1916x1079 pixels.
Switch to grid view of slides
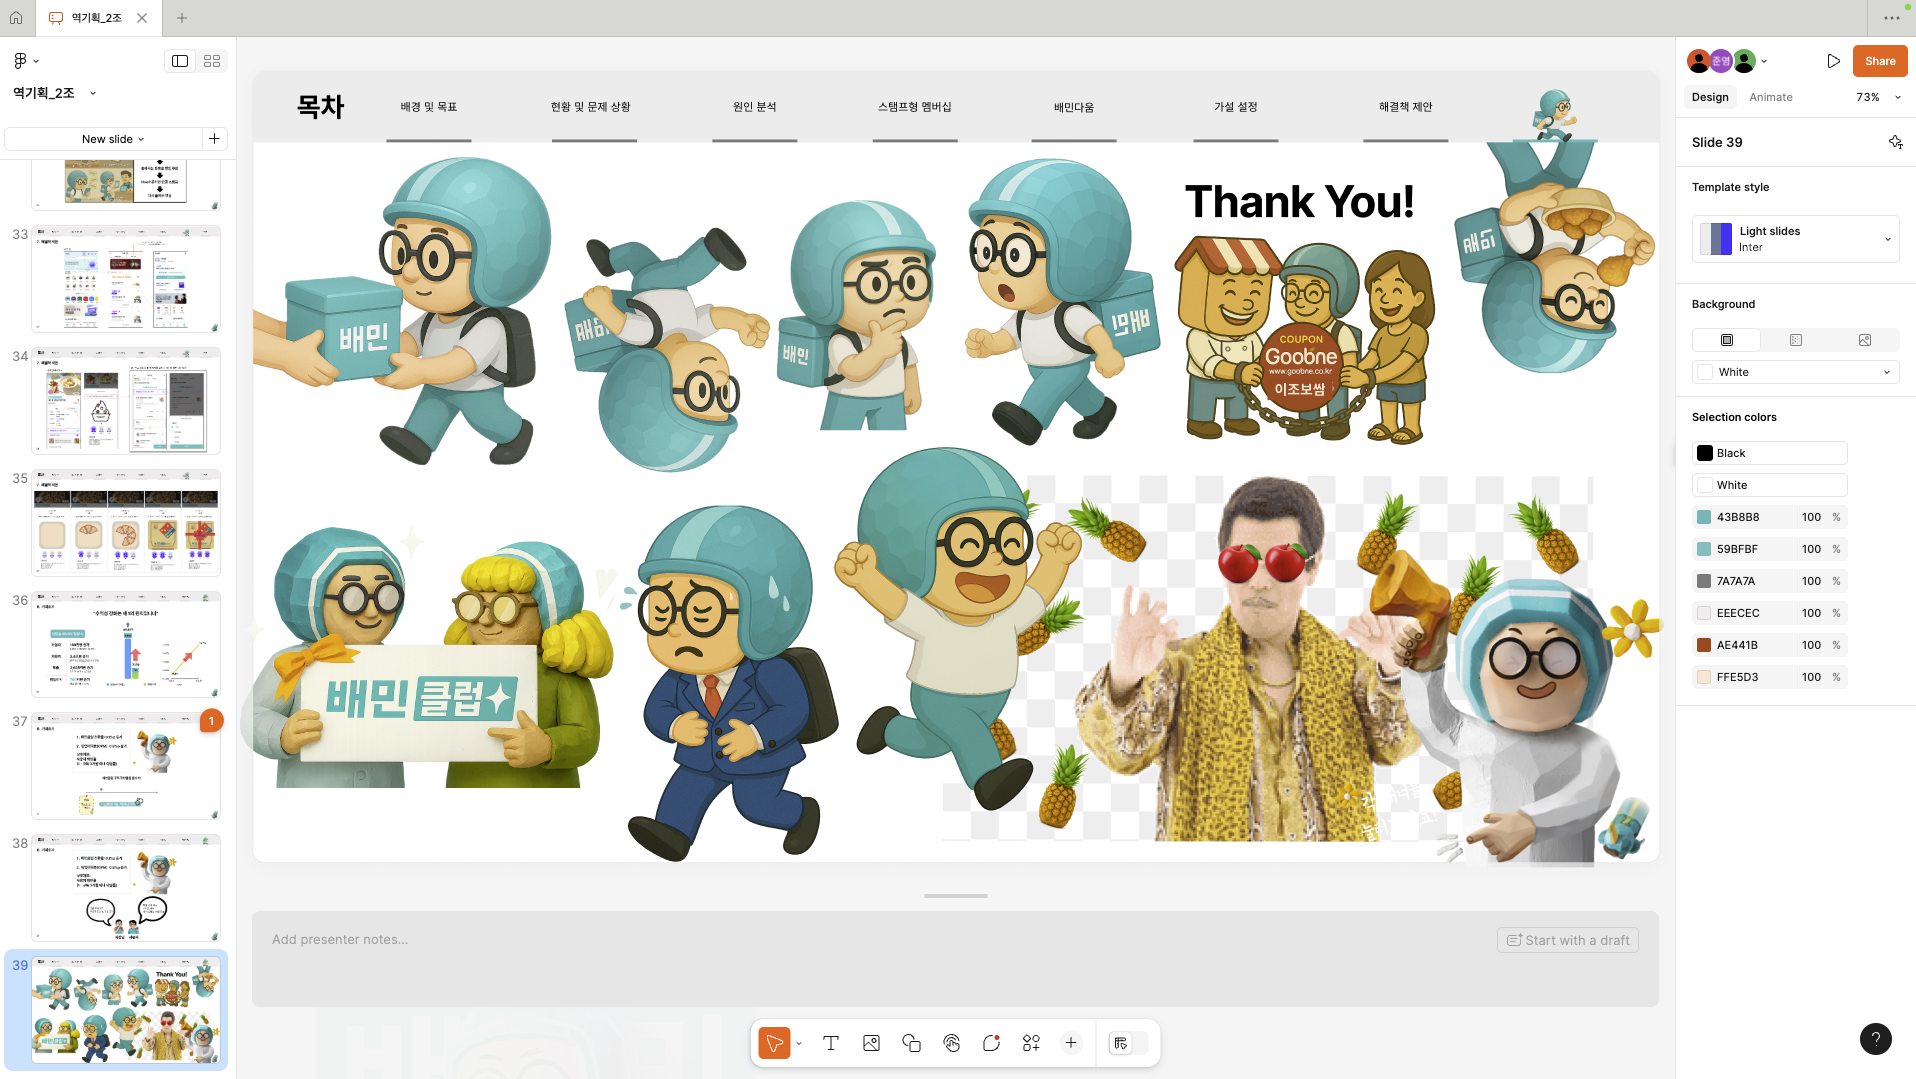pyautogui.click(x=212, y=61)
